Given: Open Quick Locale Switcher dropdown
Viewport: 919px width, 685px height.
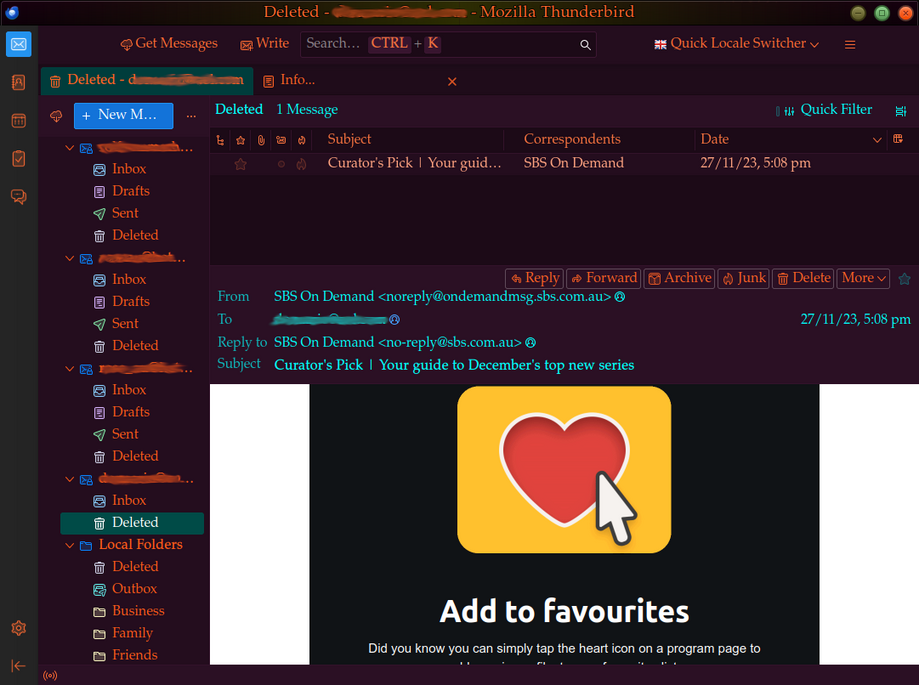Looking at the screenshot, I should (x=737, y=44).
